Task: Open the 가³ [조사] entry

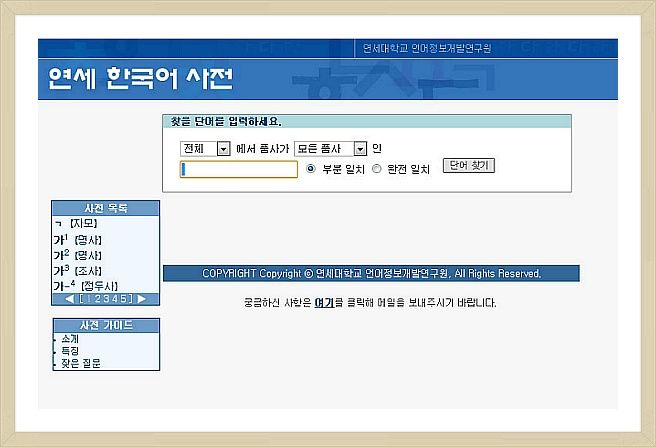Action: coord(78,270)
